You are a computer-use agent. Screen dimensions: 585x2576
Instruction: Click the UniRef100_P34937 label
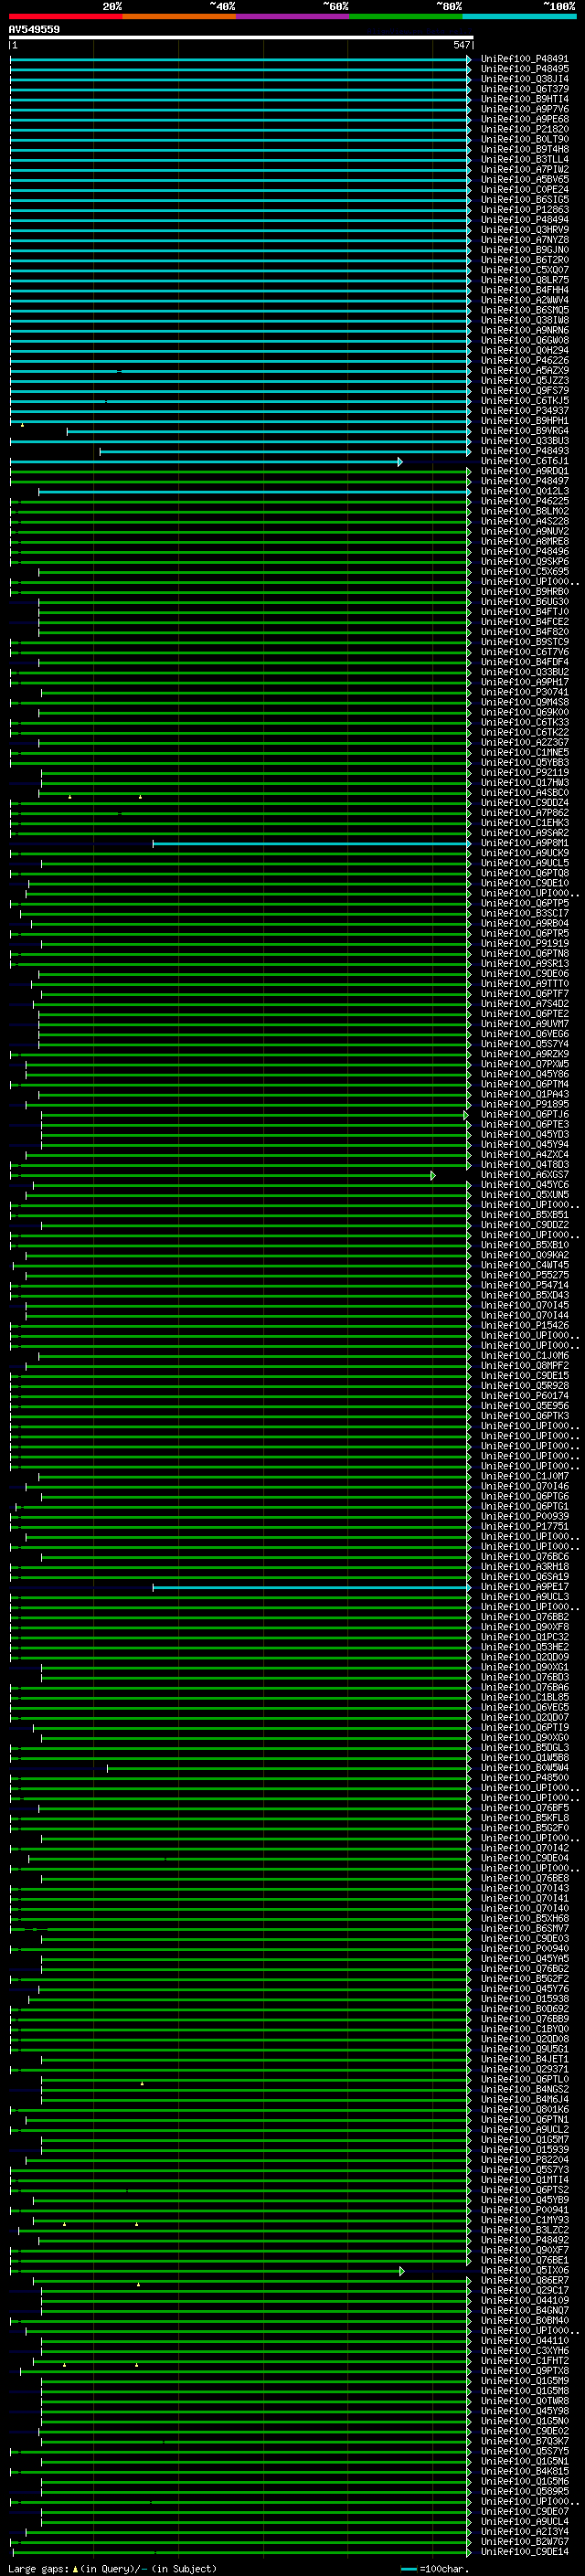(x=525, y=411)
